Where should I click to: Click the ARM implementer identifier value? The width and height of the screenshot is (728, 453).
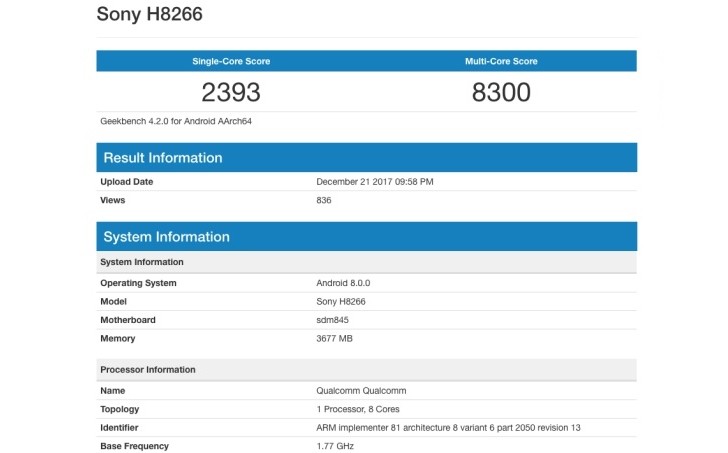tap(448, 428)
